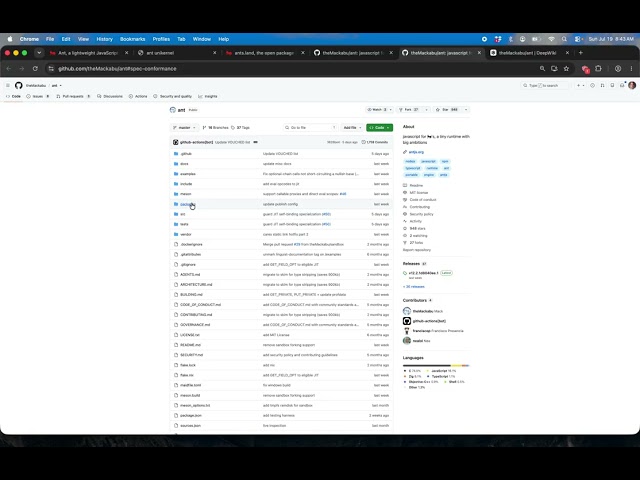Expand the Add file dropdown
Screen dimensions: 640x480
point(352,128)
